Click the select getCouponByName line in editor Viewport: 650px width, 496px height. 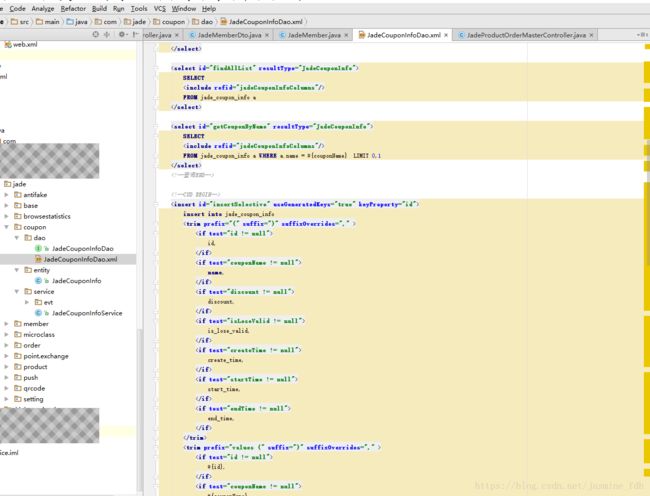click(x=272, y=126)
